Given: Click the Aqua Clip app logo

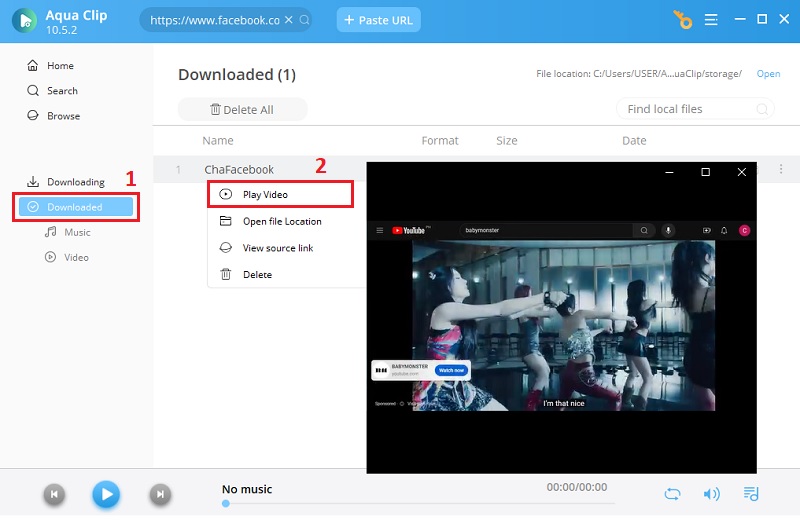Looking at the screenshot, I should (24, 20).
